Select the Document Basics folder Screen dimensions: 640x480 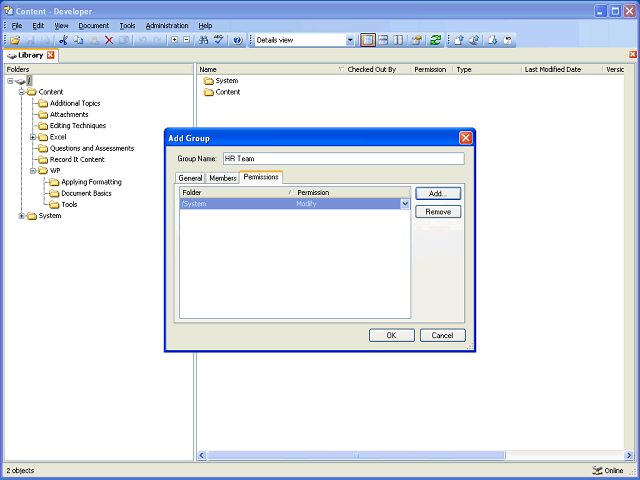pyautogui.click(x=86, y=193)
